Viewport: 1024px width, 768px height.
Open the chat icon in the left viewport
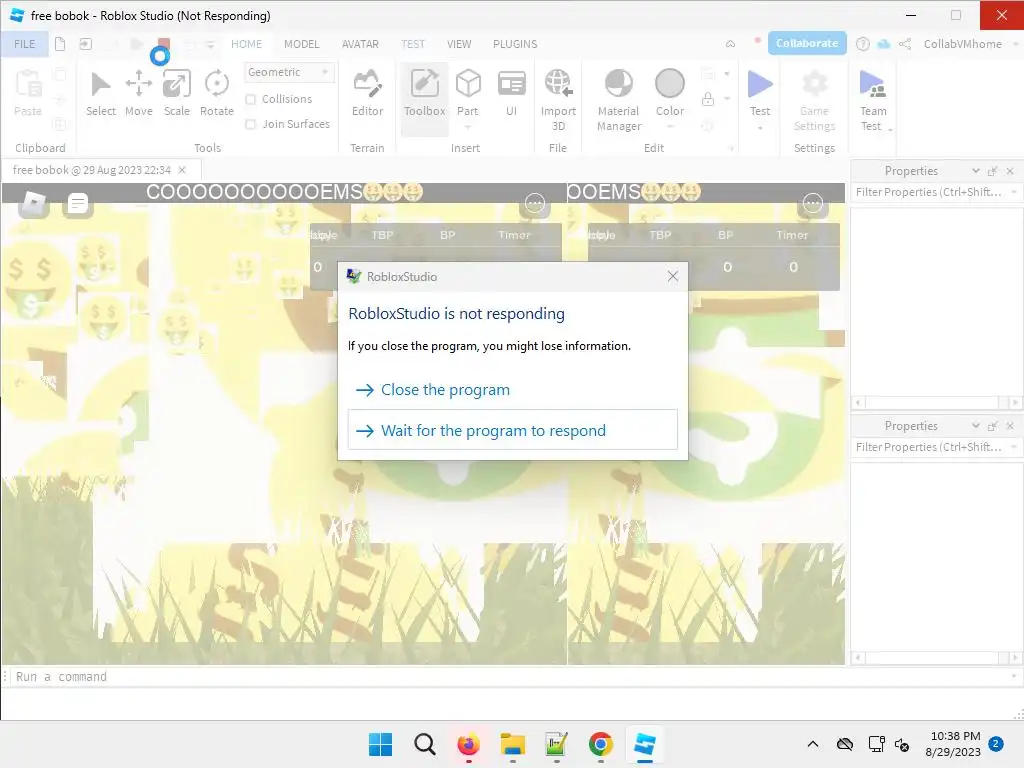[77, 204]
